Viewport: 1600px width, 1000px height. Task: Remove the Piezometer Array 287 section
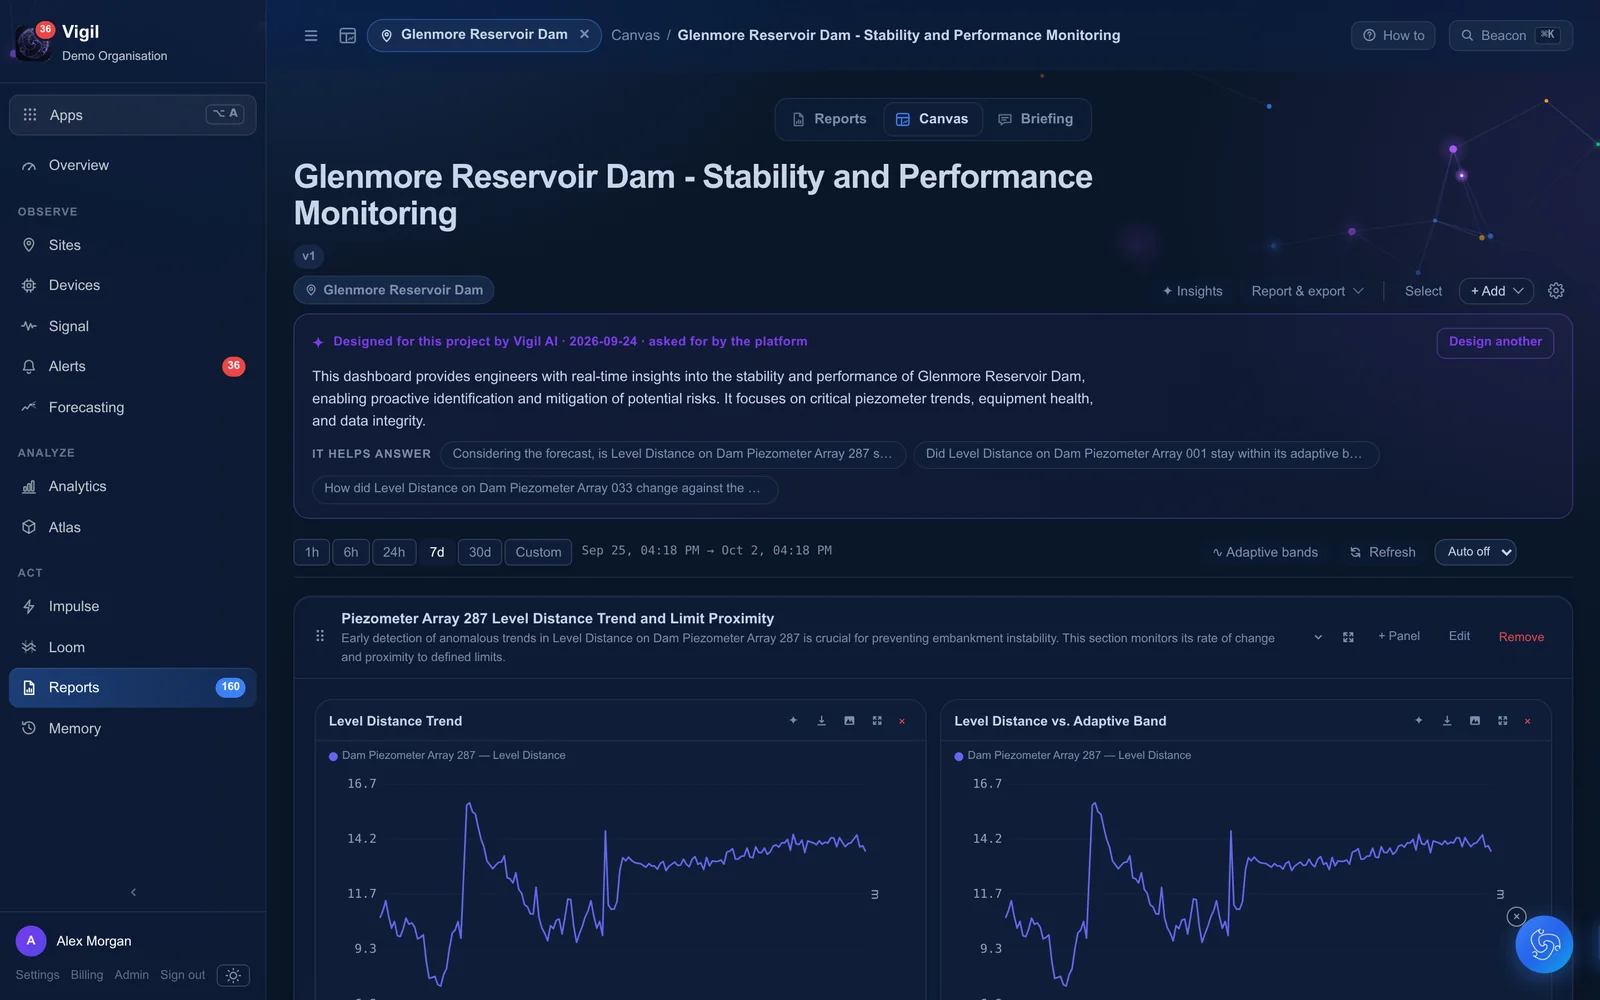tap(1521, 637)
